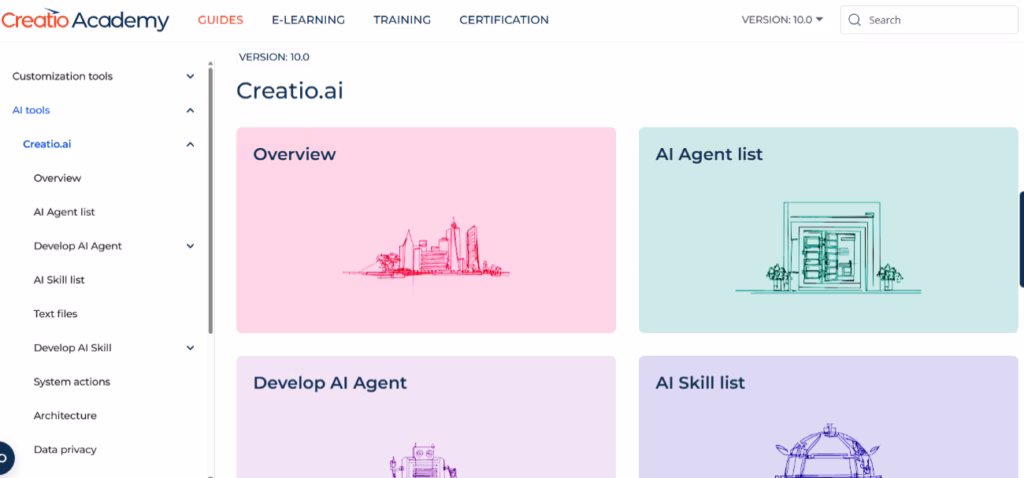The image size is (1024, 478).
Task: Open AI Agent list sidebar item
Action: [65, 212]
